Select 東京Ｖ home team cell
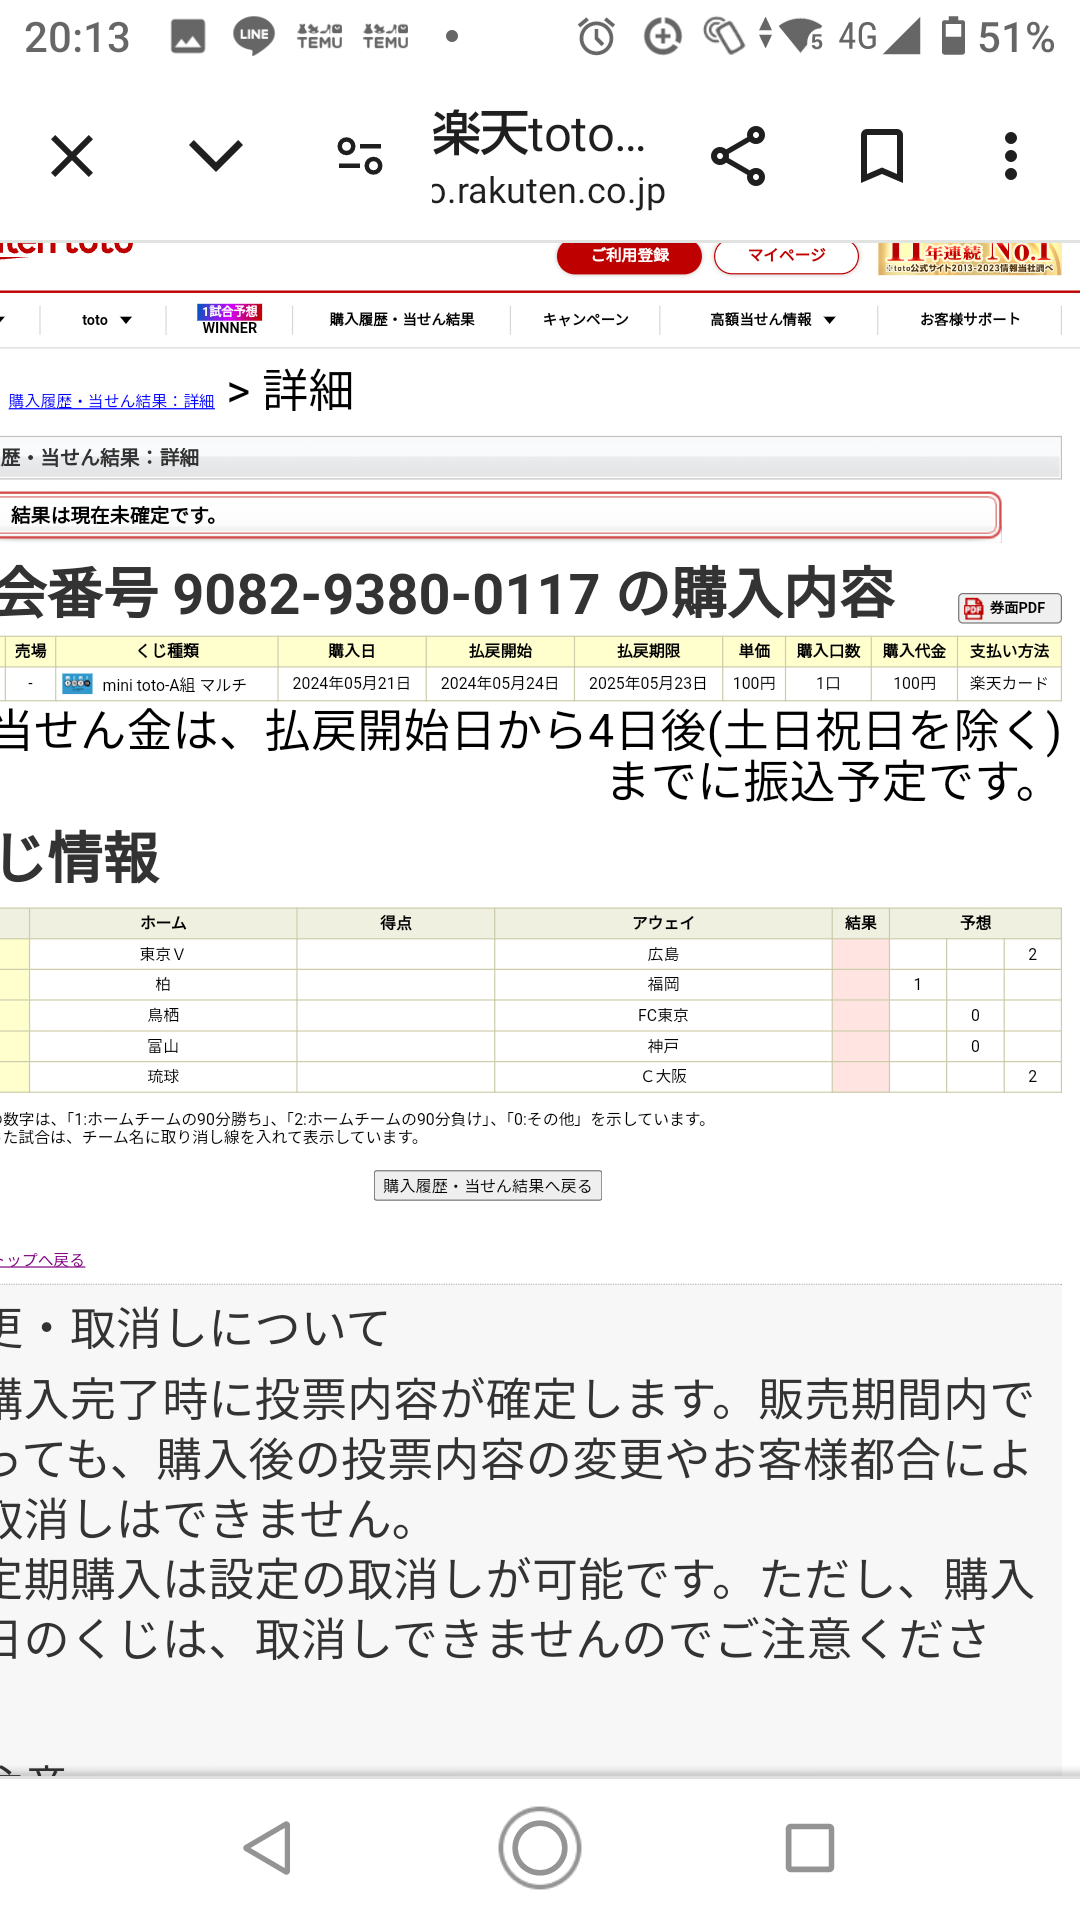The width and height of the screenshot is (1080, 1920). 163,955
